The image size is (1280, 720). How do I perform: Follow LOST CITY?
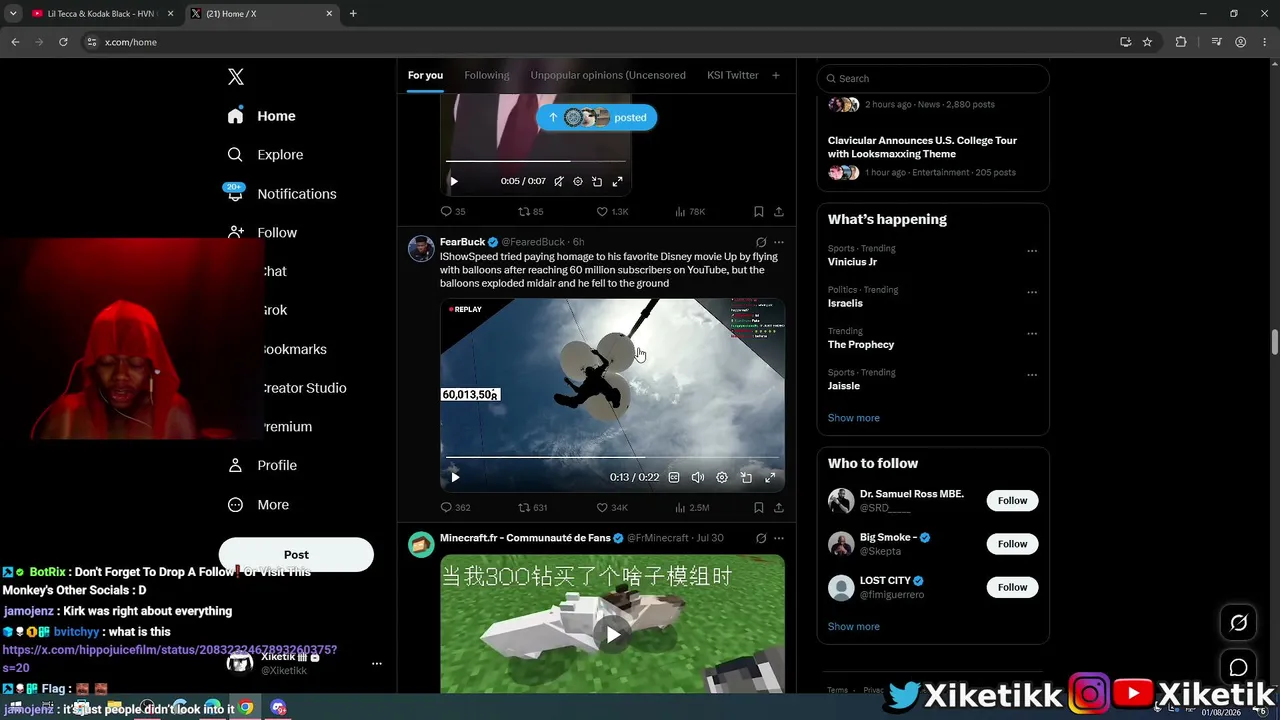(x=1012, y=587)
